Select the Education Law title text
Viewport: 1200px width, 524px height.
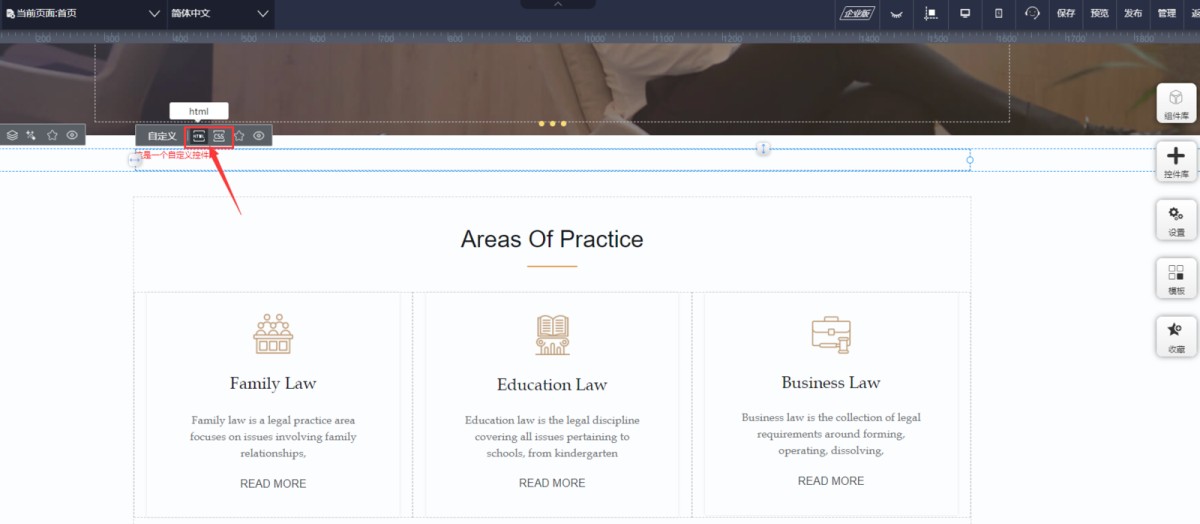click(x=552, y=384)
